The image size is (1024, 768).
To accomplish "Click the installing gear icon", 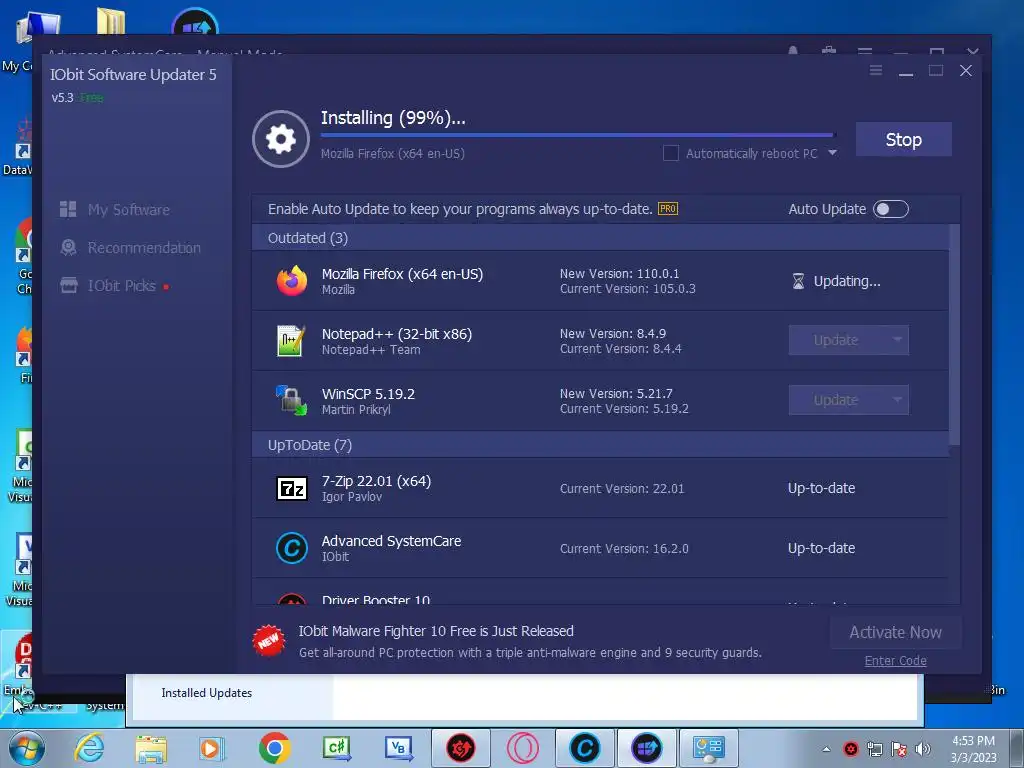I will (281, 139).
